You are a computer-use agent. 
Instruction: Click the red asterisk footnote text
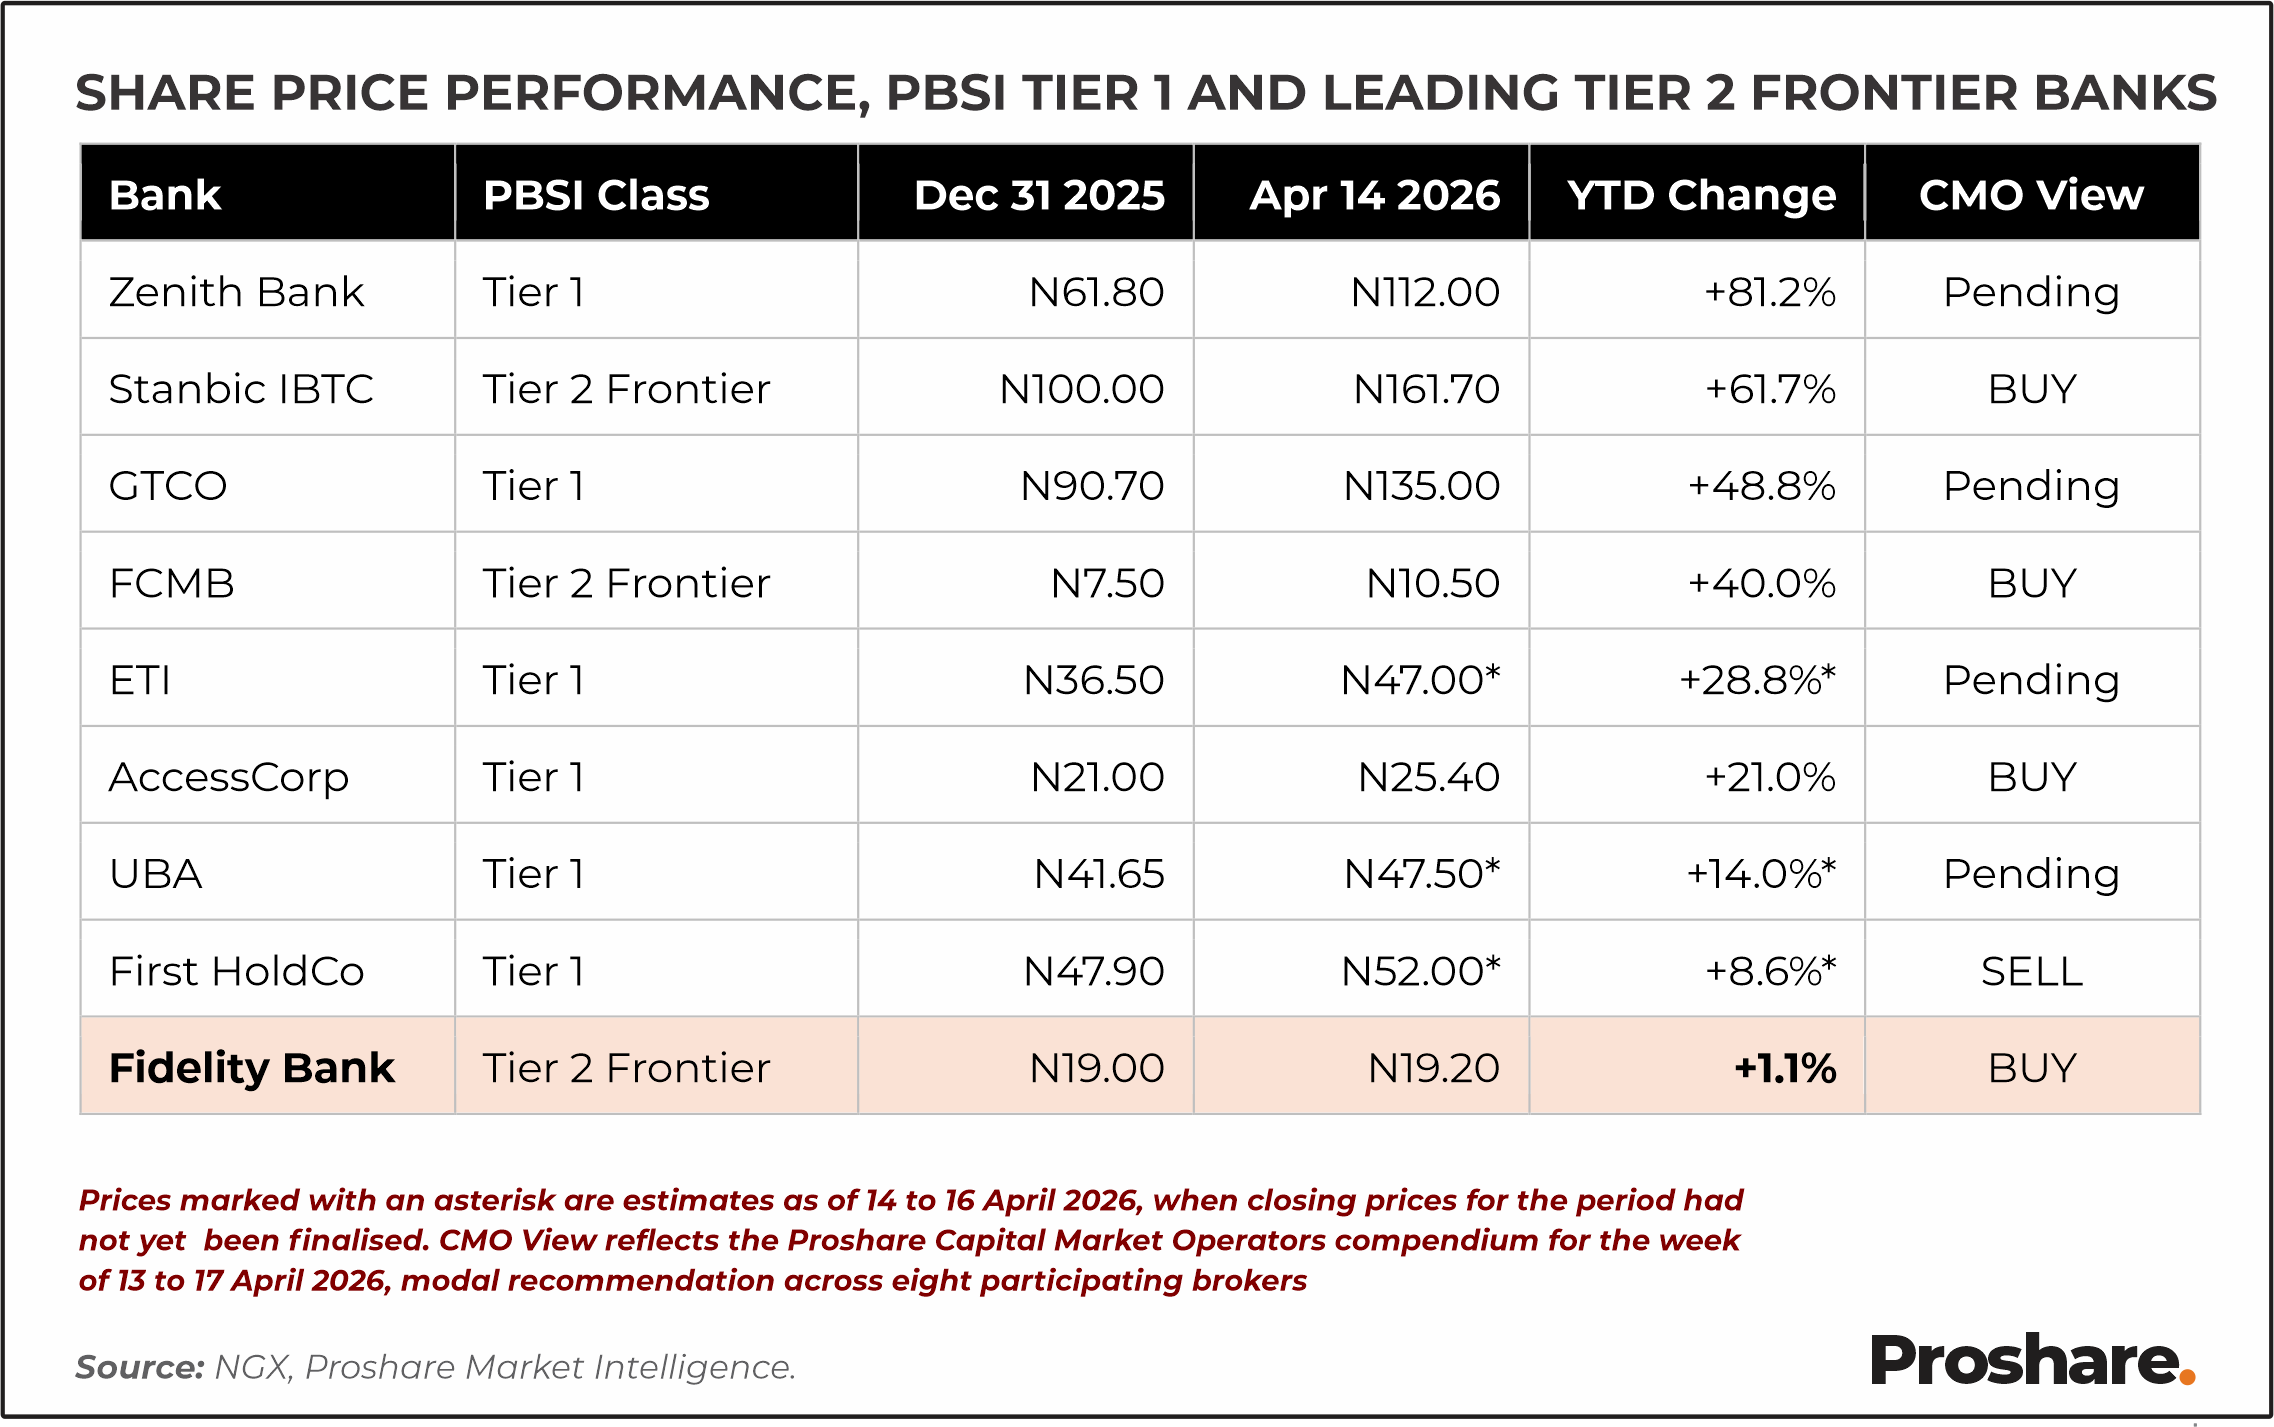[x=910, y=1240]
